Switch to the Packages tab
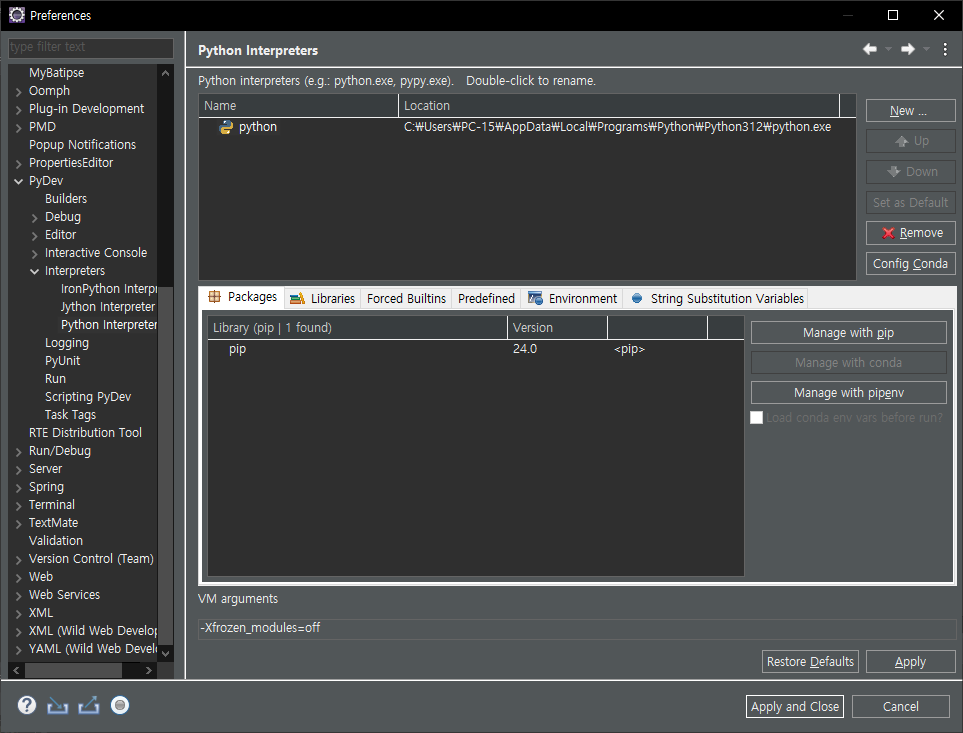 (243, 297)
